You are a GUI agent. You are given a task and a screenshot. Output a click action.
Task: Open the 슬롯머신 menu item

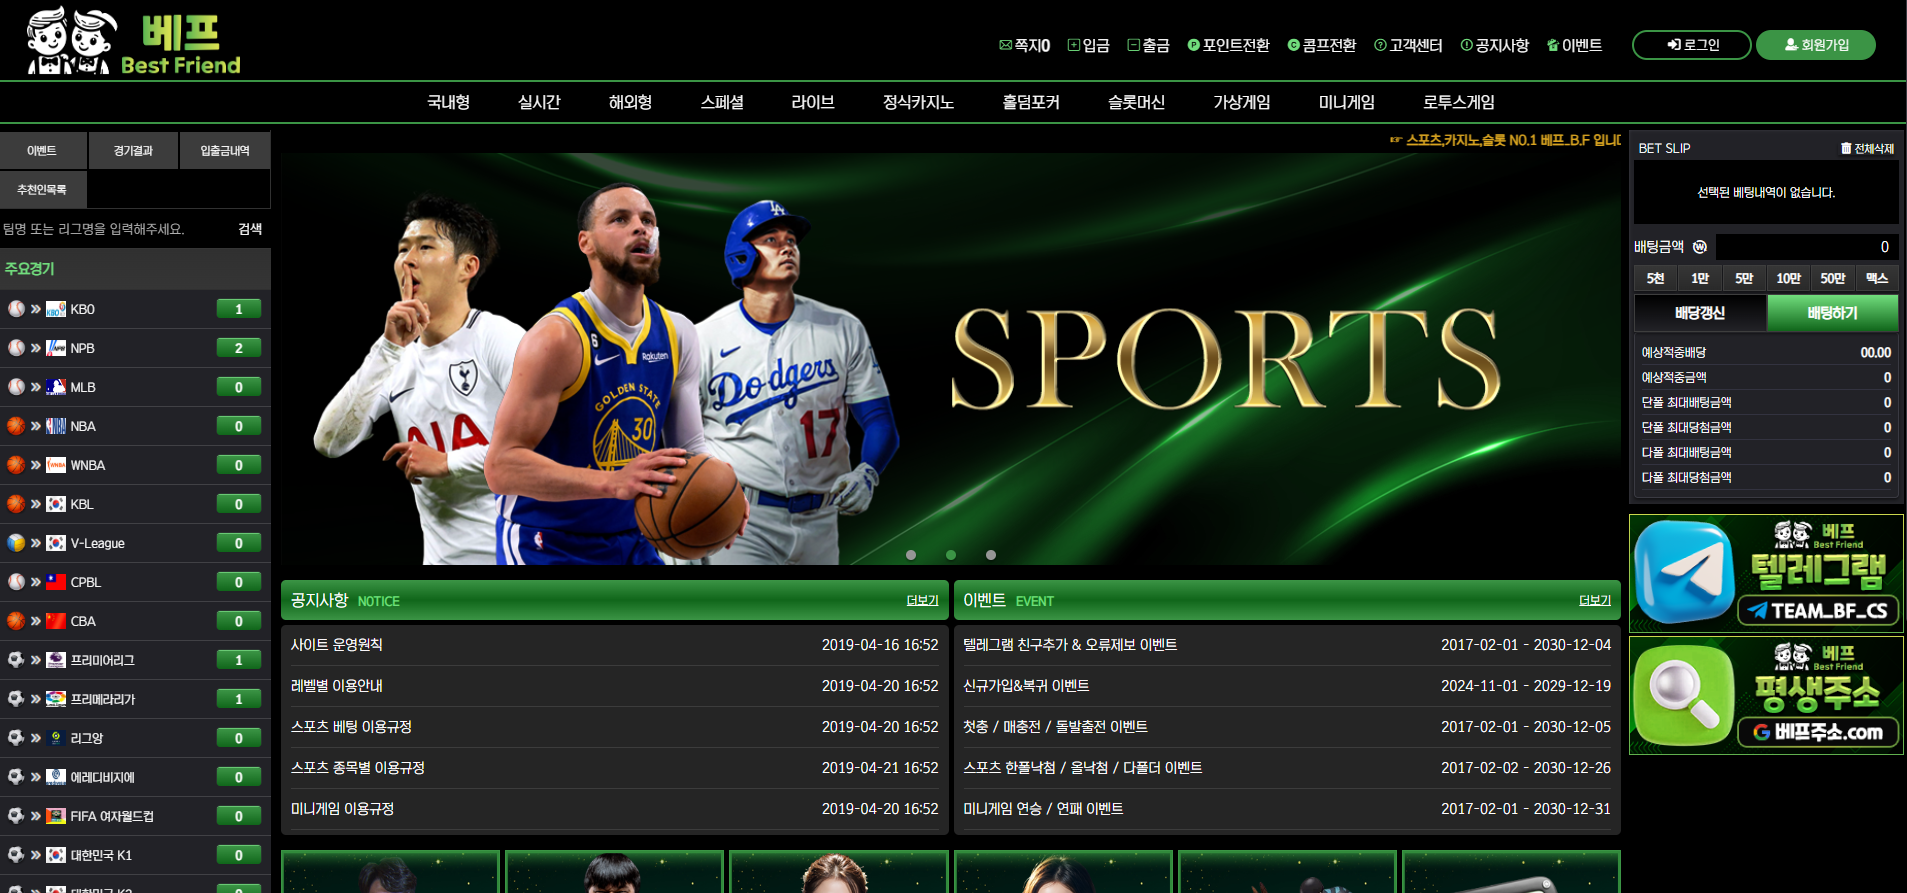point(1136,102)
